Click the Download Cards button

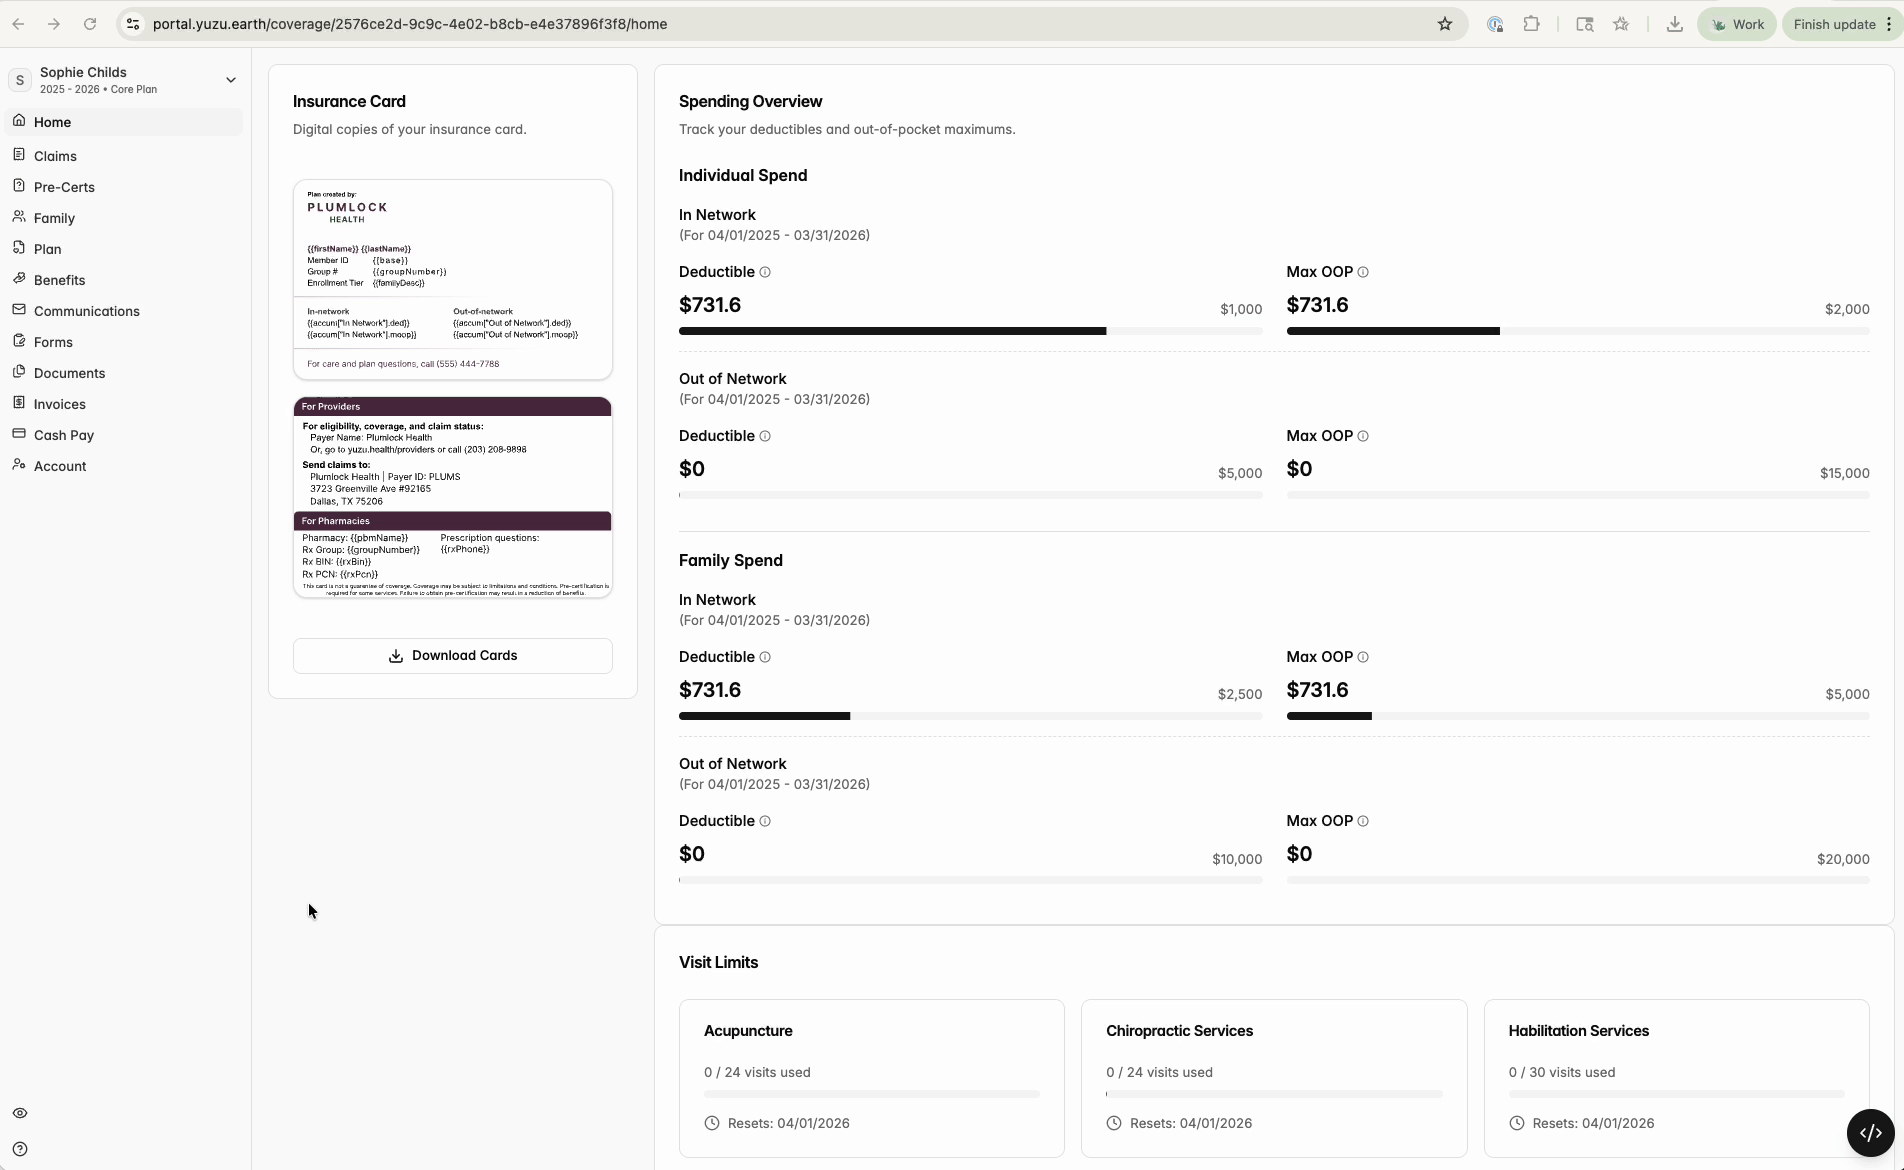(453, 656)
